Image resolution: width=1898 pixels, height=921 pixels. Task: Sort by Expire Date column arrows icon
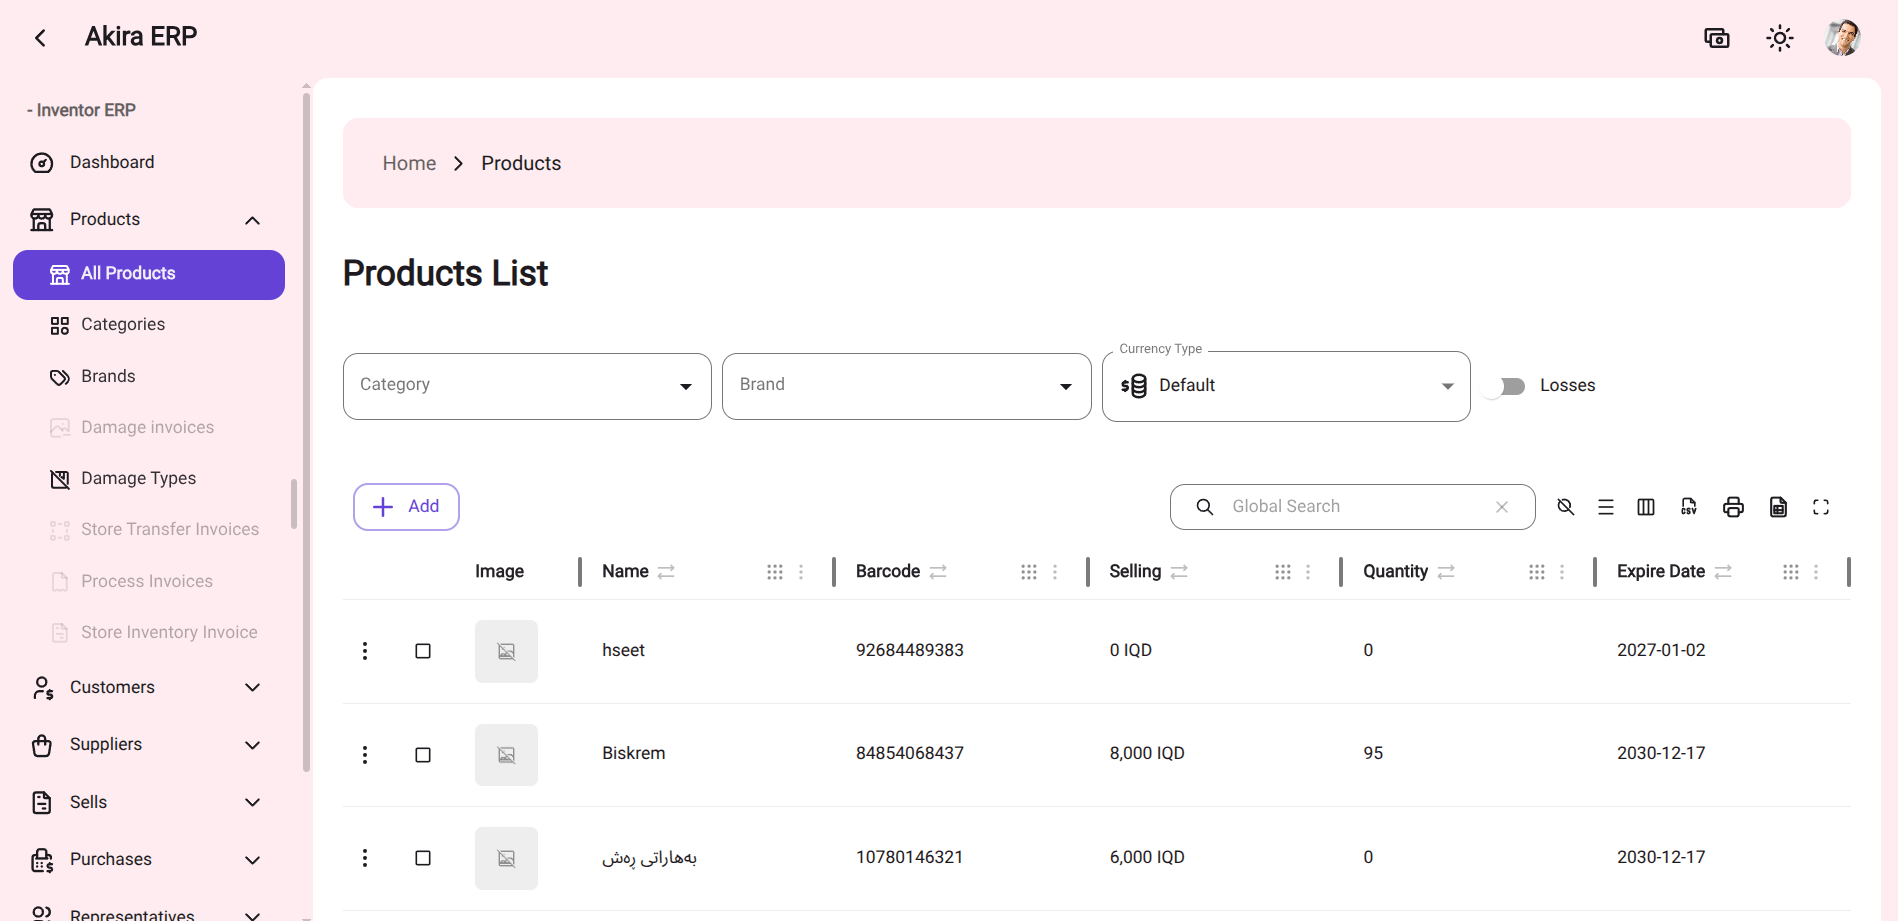(x=1723, y=572)
